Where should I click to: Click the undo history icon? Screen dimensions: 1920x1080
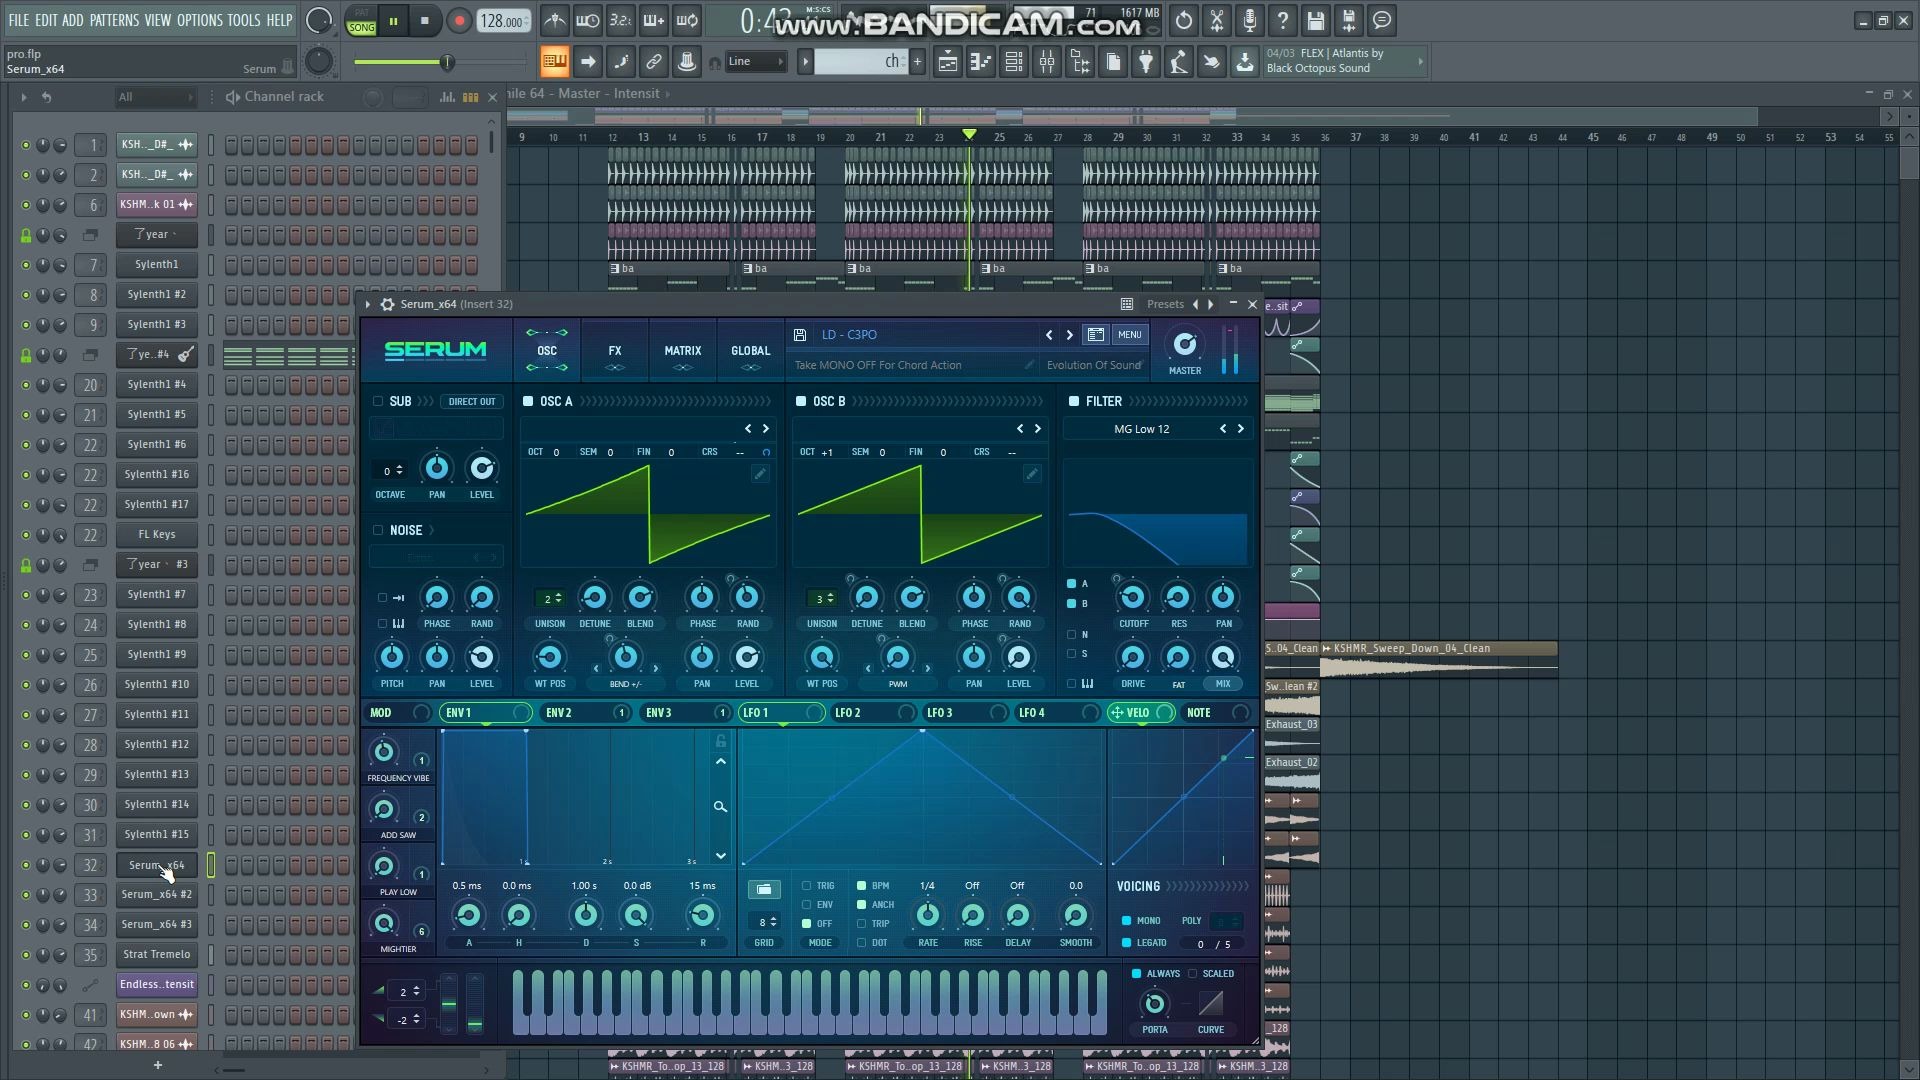1184,21
